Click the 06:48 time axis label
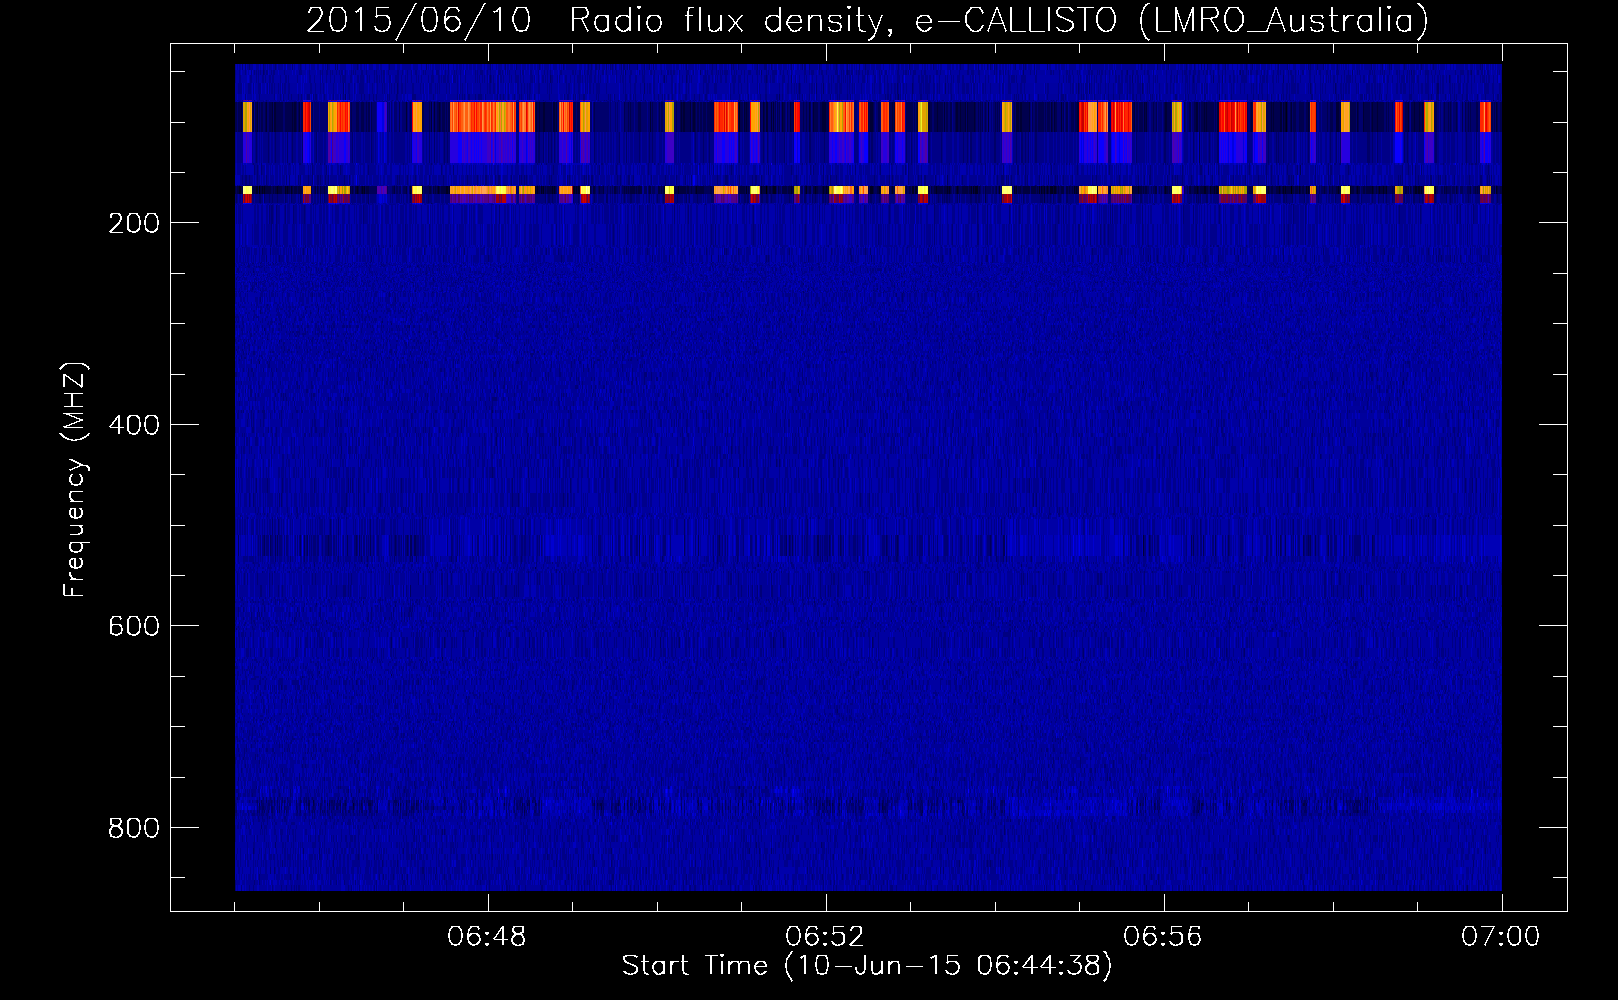The height and width of the screenshot is (1000, 1618). (x=487, y=937)
